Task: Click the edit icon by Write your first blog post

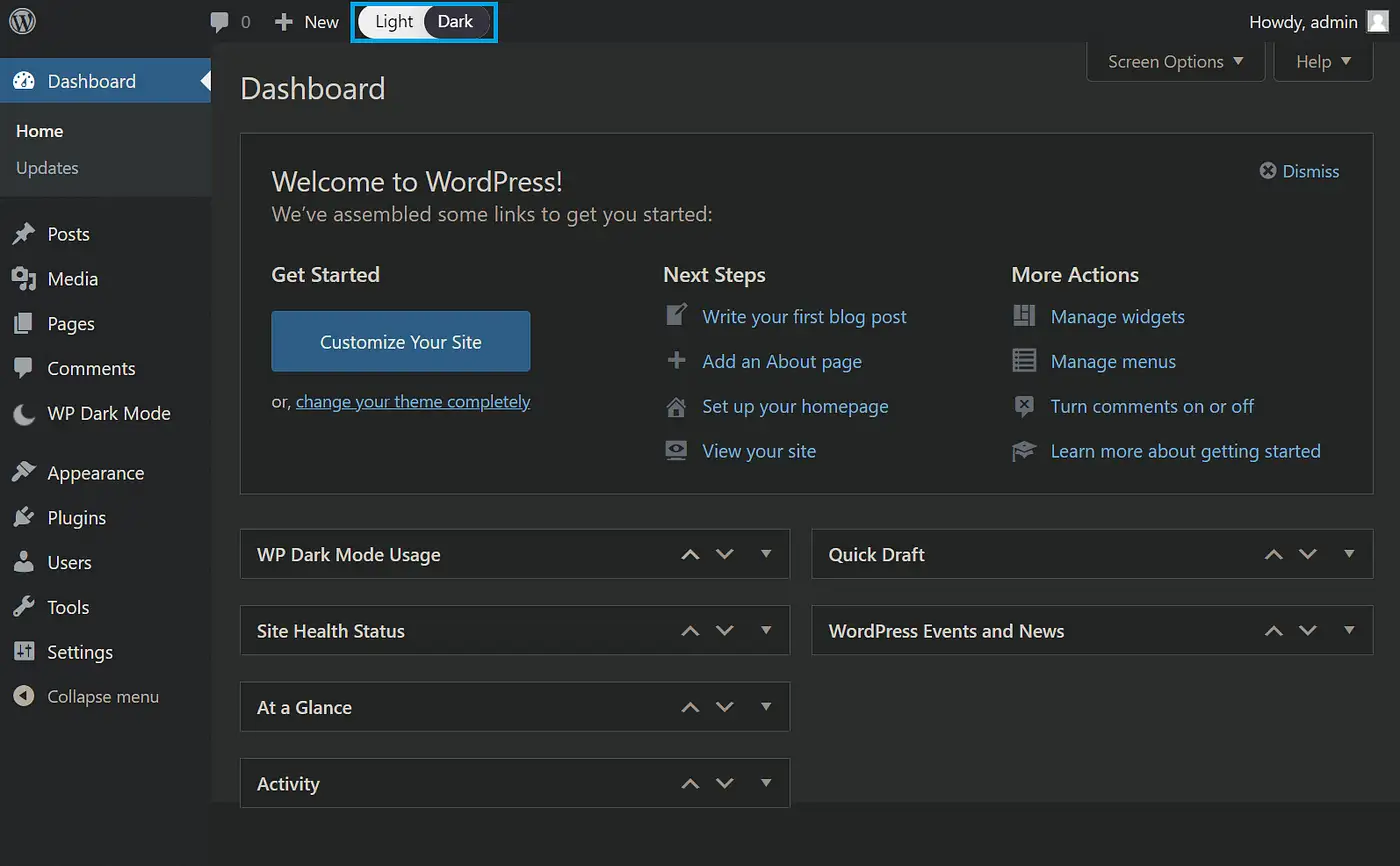Action: click(x=677, y=316)
